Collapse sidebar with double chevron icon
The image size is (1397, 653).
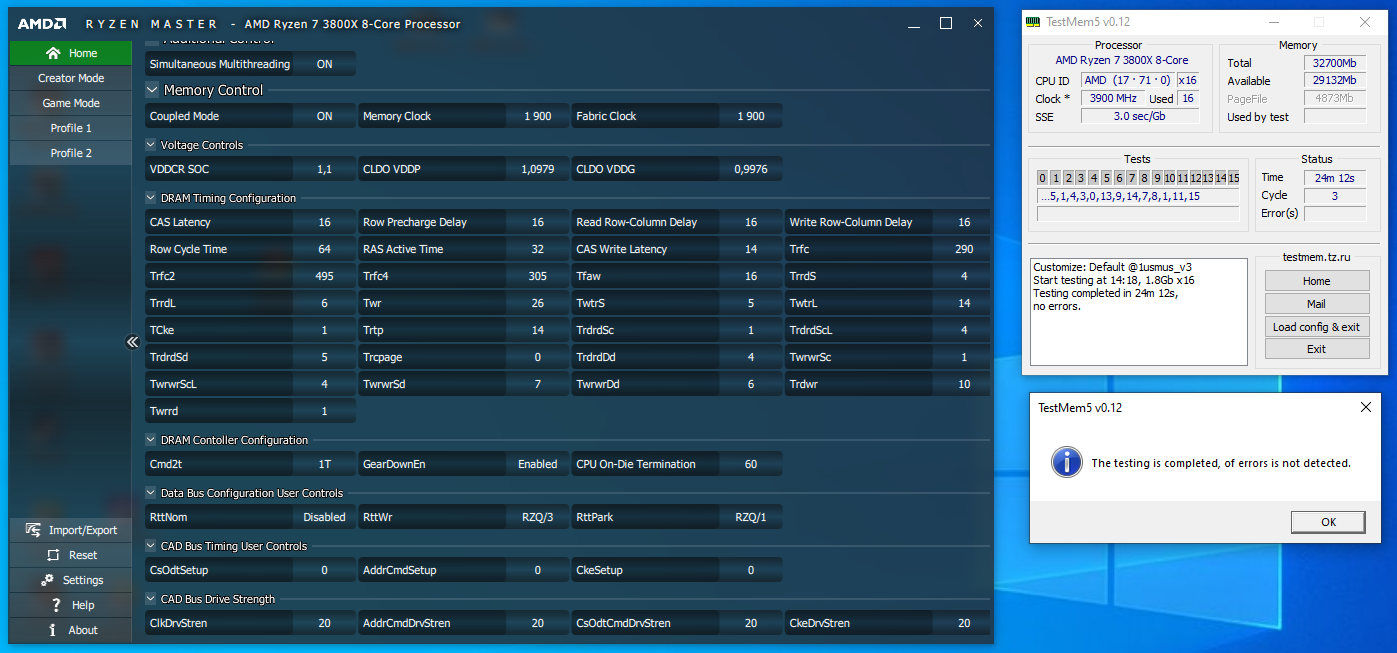tap(132, 342)
